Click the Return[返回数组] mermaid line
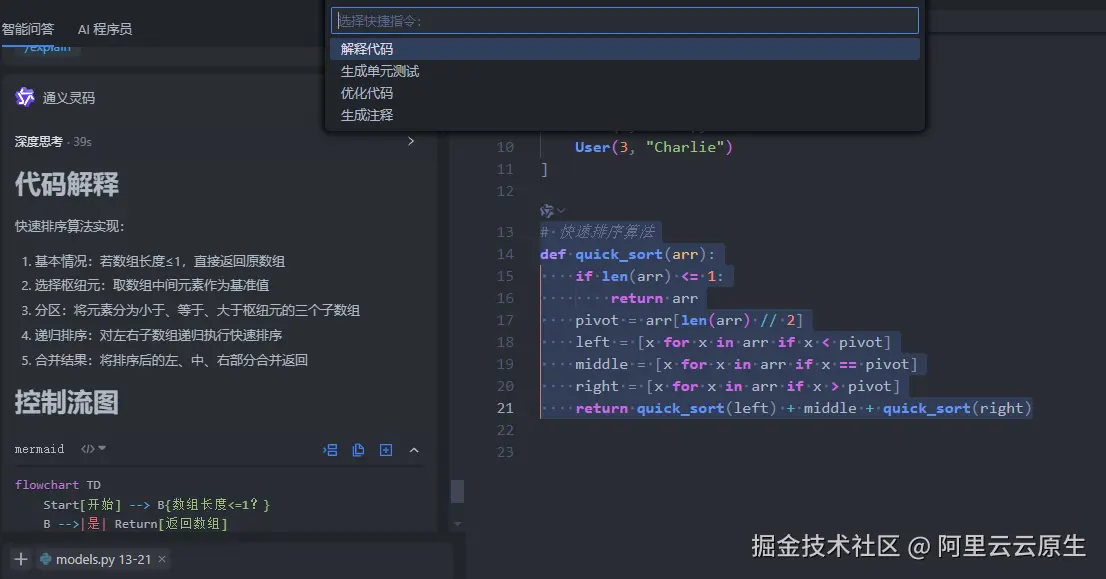Image resolution: width=1106 pixels, height=579 pixels. [x=135, y=524]
